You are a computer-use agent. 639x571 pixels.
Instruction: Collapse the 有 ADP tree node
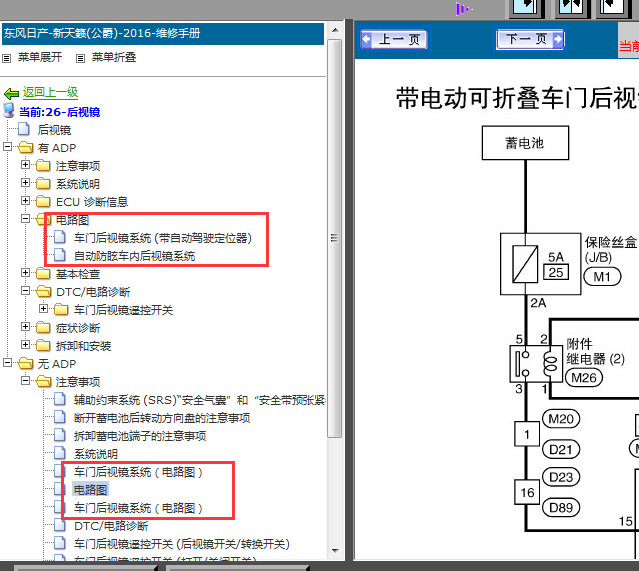tap(7, 146)
